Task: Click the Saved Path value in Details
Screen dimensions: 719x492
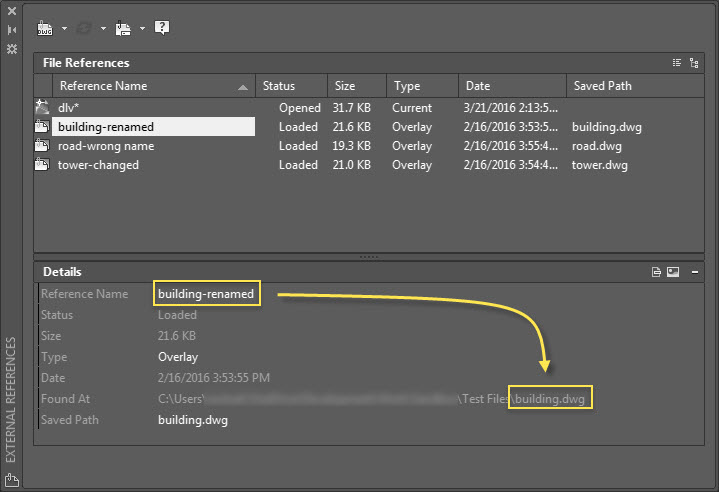Action: (193, 420)
